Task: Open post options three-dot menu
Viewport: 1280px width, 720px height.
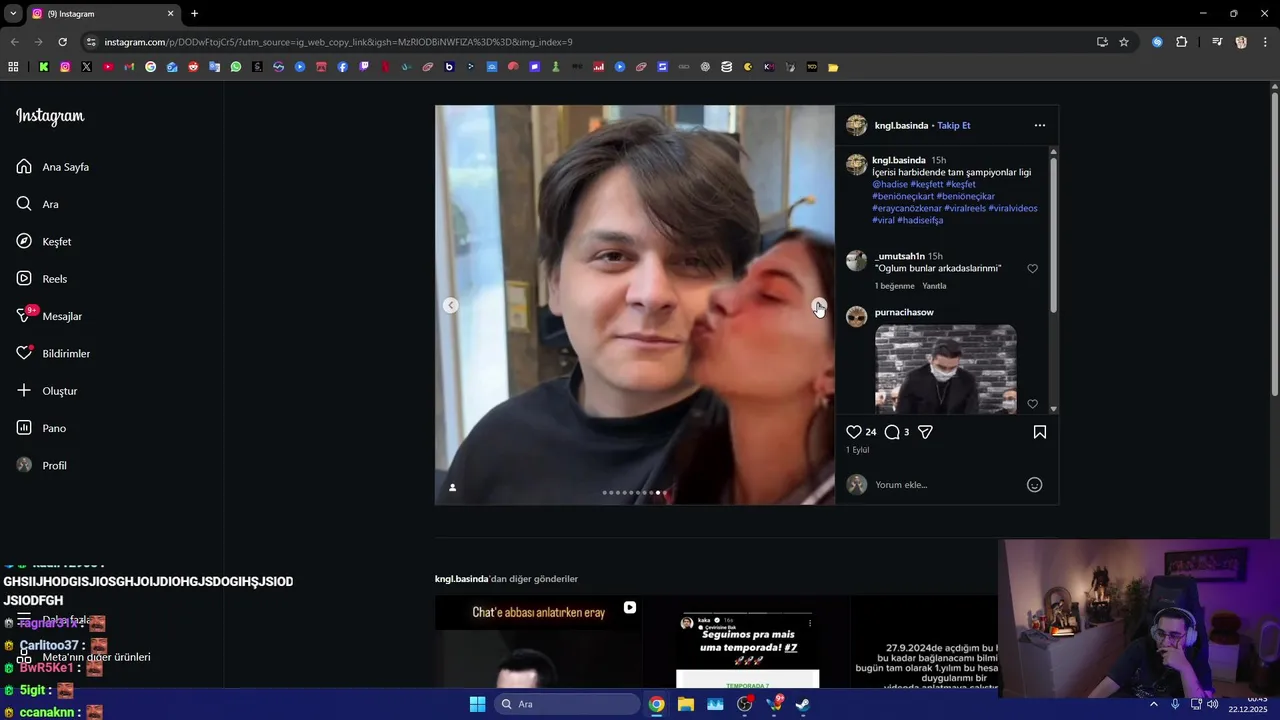Action: [x=1040, y=125]
